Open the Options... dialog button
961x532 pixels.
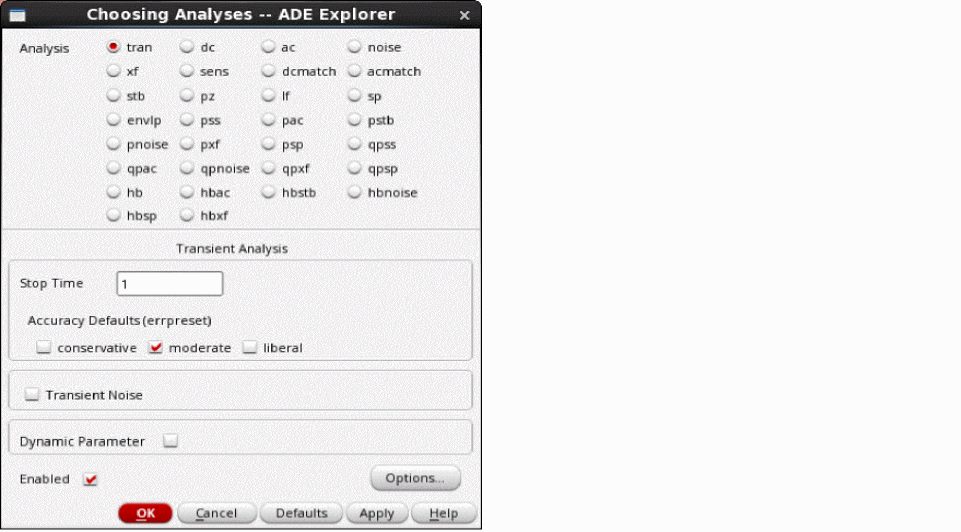[x=416, y=478]
